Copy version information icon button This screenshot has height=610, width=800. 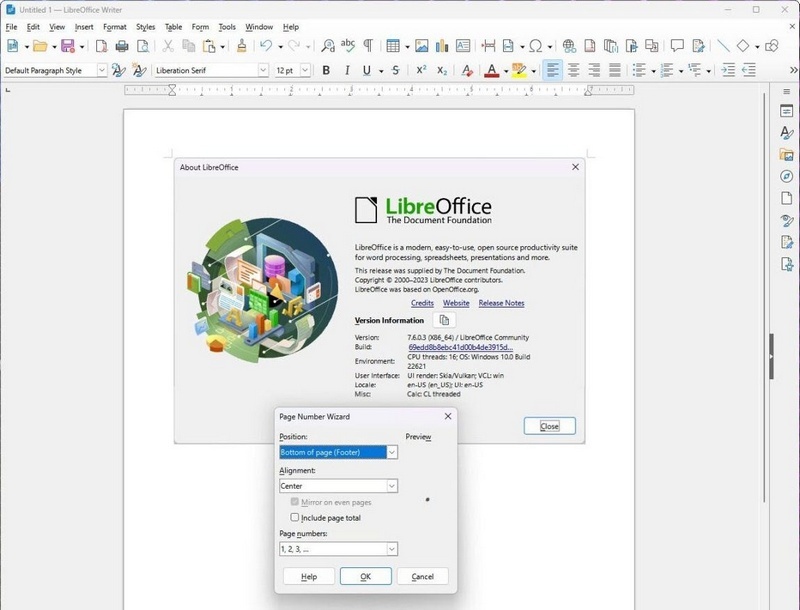(x=444, y=320)
